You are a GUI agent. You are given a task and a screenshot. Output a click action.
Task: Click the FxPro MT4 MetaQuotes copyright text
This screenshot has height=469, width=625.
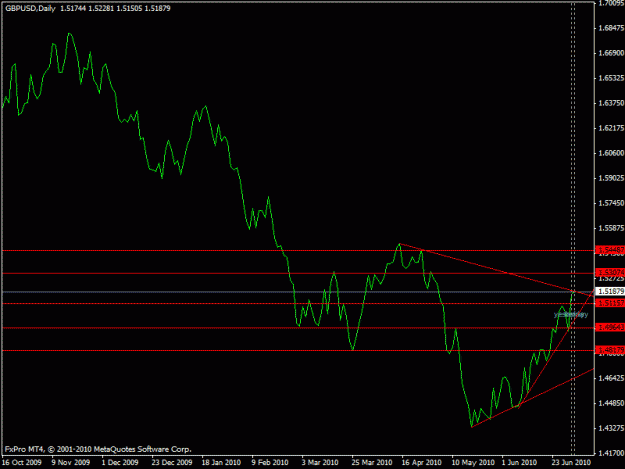pyautogui.click(x=98, y=449)
